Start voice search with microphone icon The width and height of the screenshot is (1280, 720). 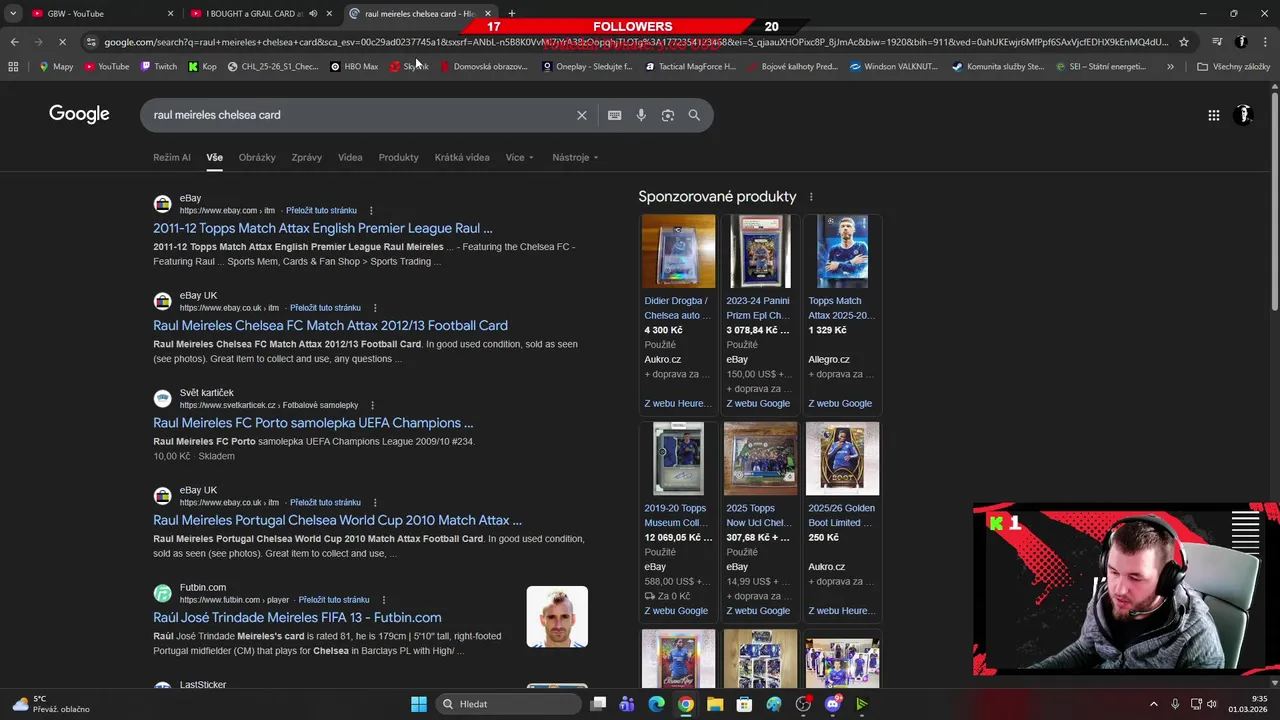point(641,115)
